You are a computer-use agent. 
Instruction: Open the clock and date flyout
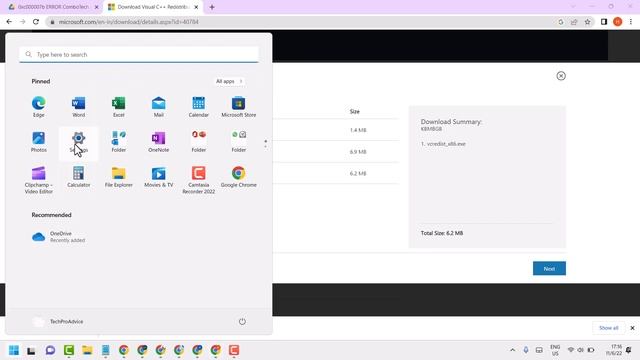[614, 350]
